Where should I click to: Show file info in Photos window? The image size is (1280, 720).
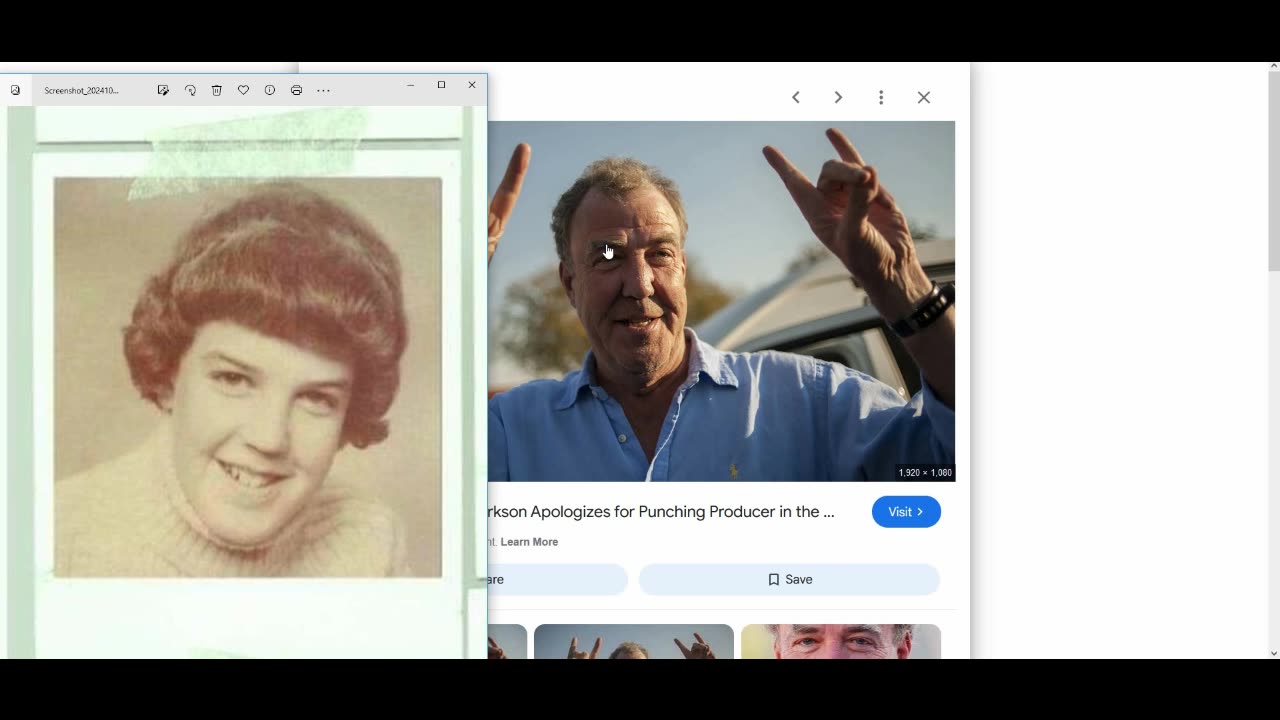pos(269,90)
